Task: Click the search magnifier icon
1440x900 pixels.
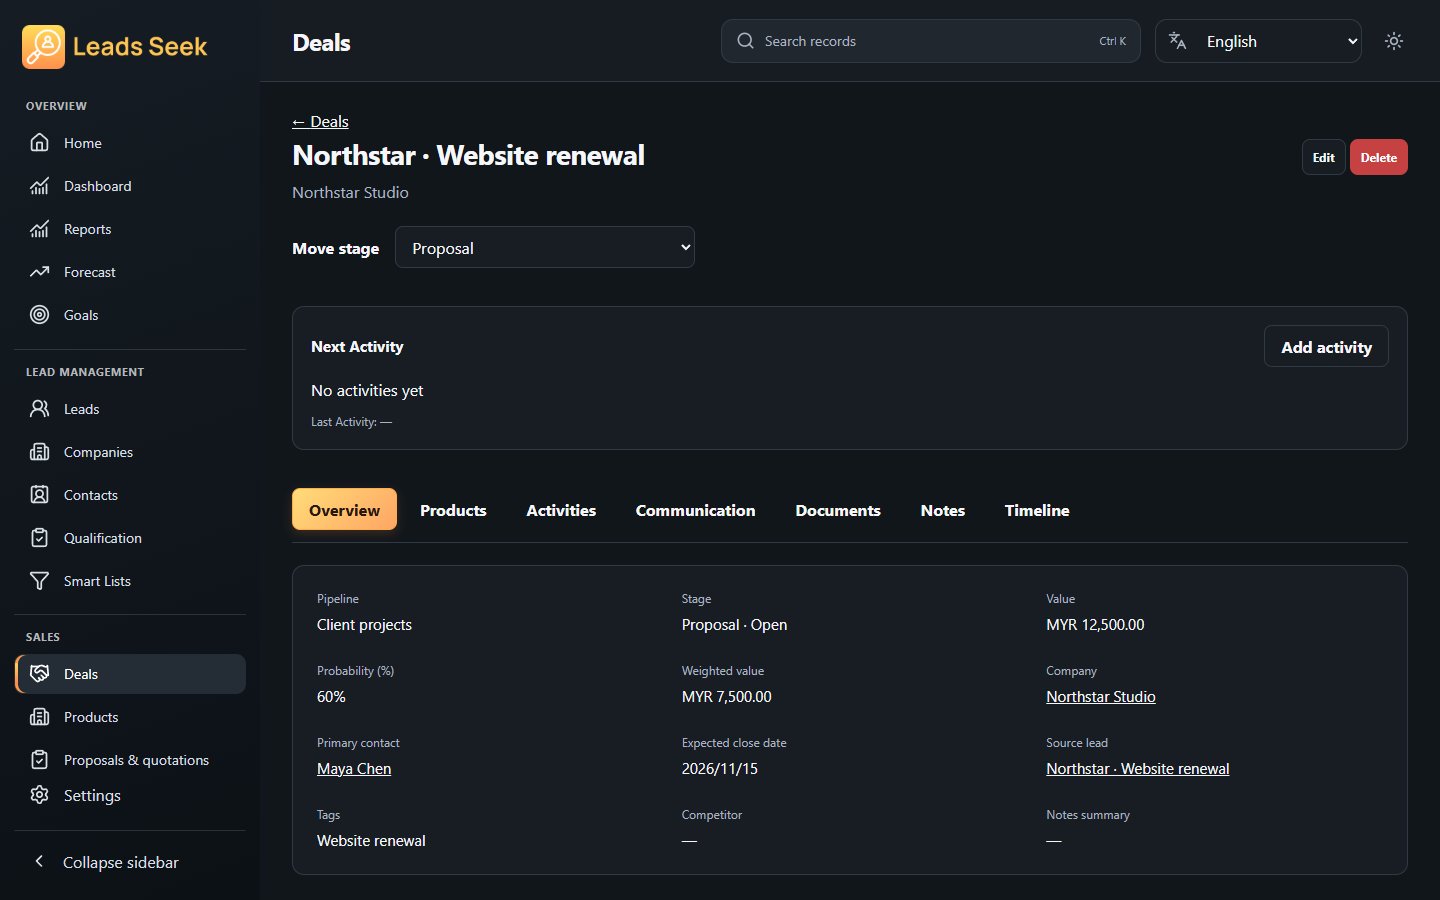Action: (745, 41)
